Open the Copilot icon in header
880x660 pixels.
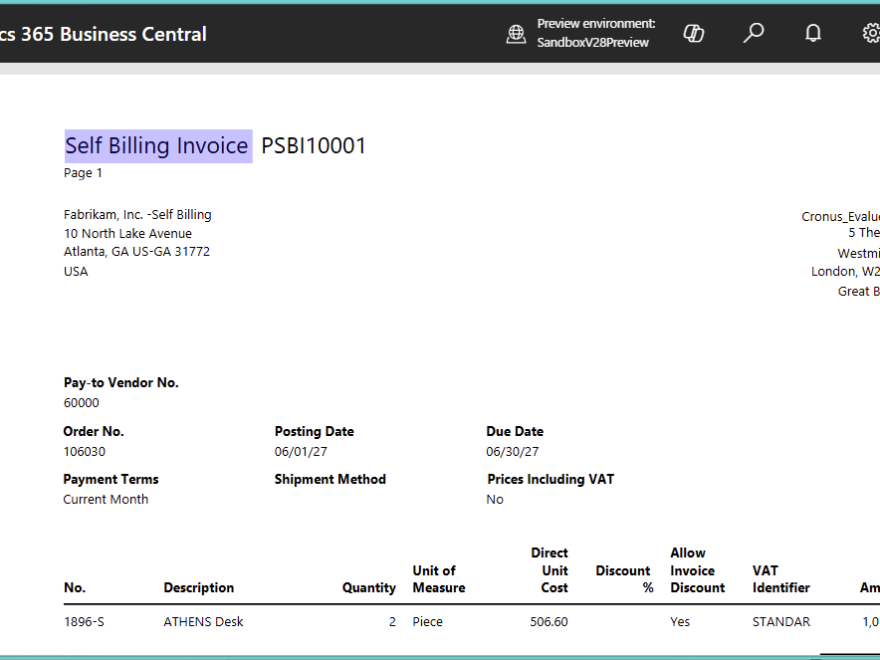693,33
